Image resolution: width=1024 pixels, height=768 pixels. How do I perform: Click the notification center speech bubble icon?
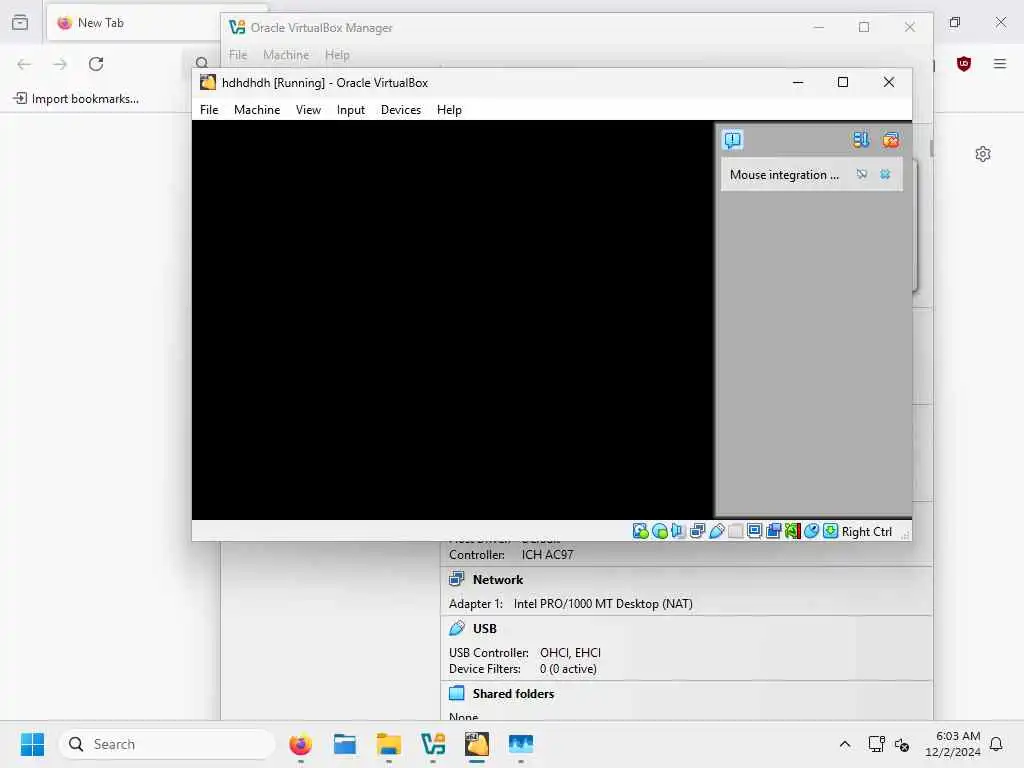[733, 140]
